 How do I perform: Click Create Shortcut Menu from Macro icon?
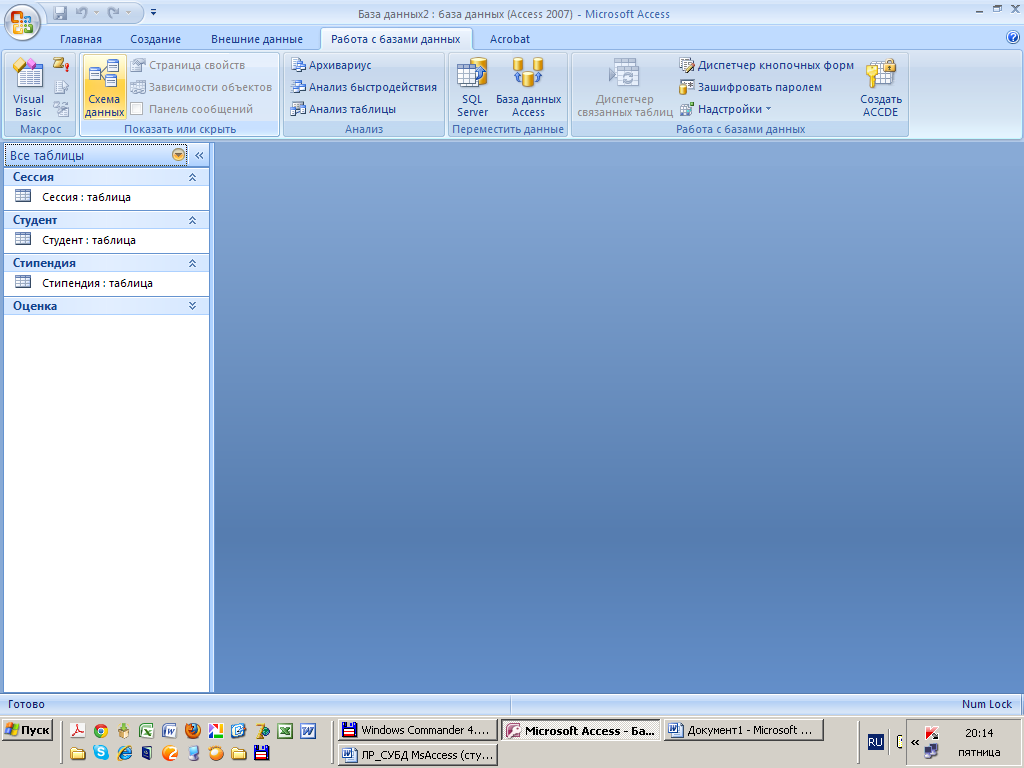click(x=61, y=87)
